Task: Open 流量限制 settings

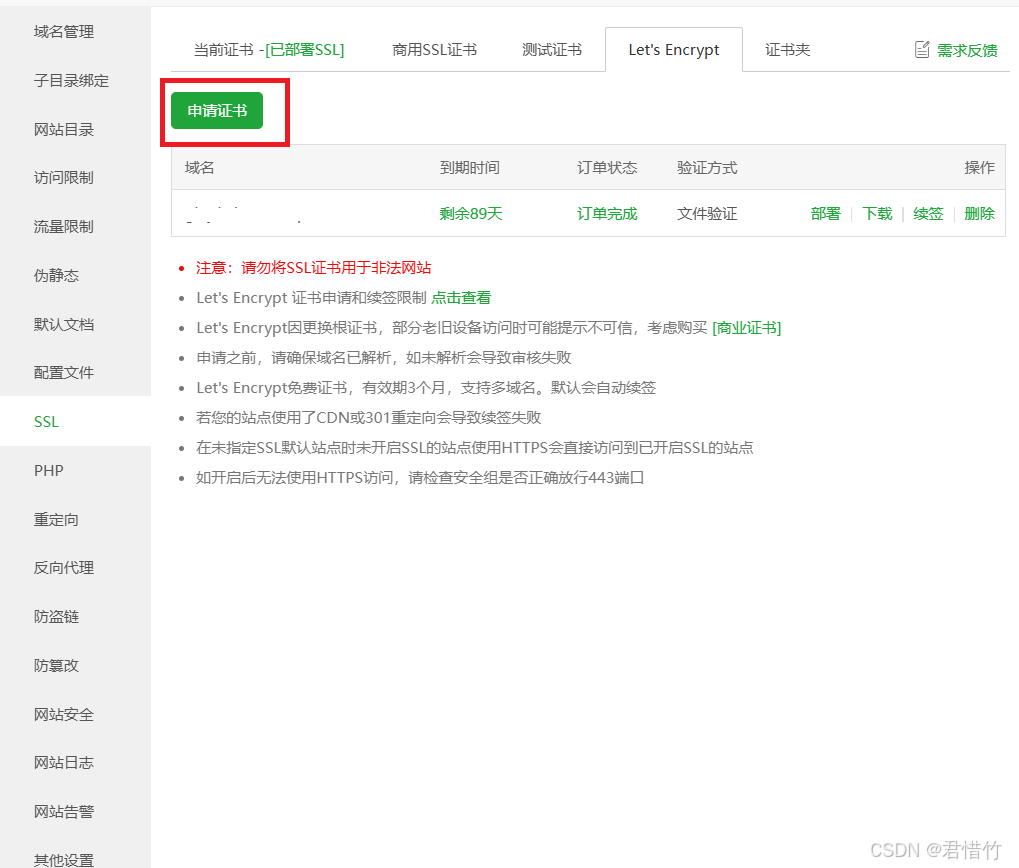Action: 64,226
